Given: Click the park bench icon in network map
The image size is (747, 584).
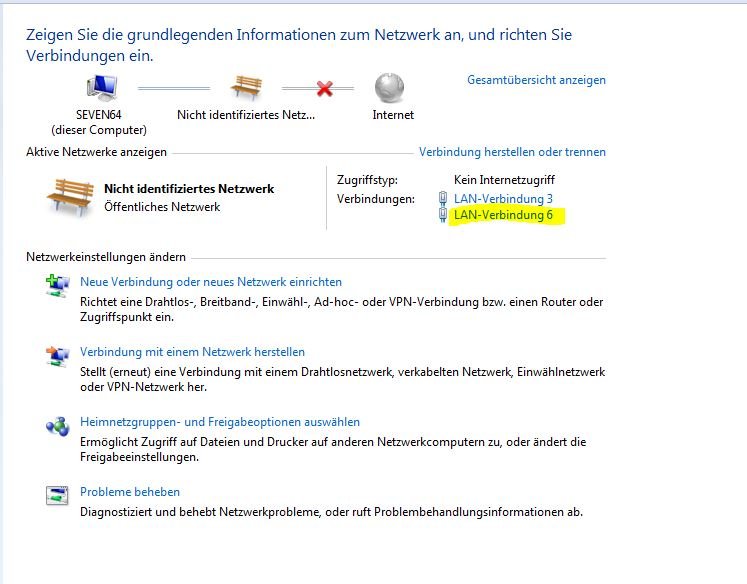Looking at the screenshot, I should [246, 87].
